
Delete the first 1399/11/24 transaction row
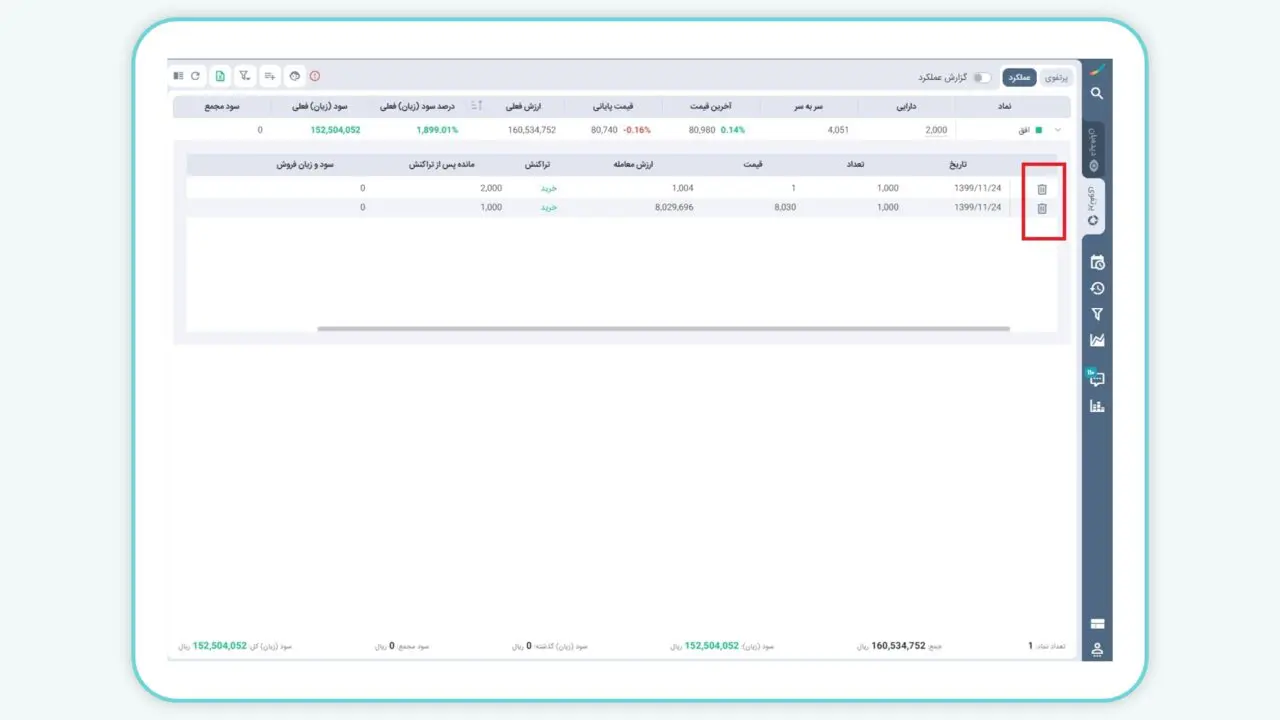[1042, 189]
